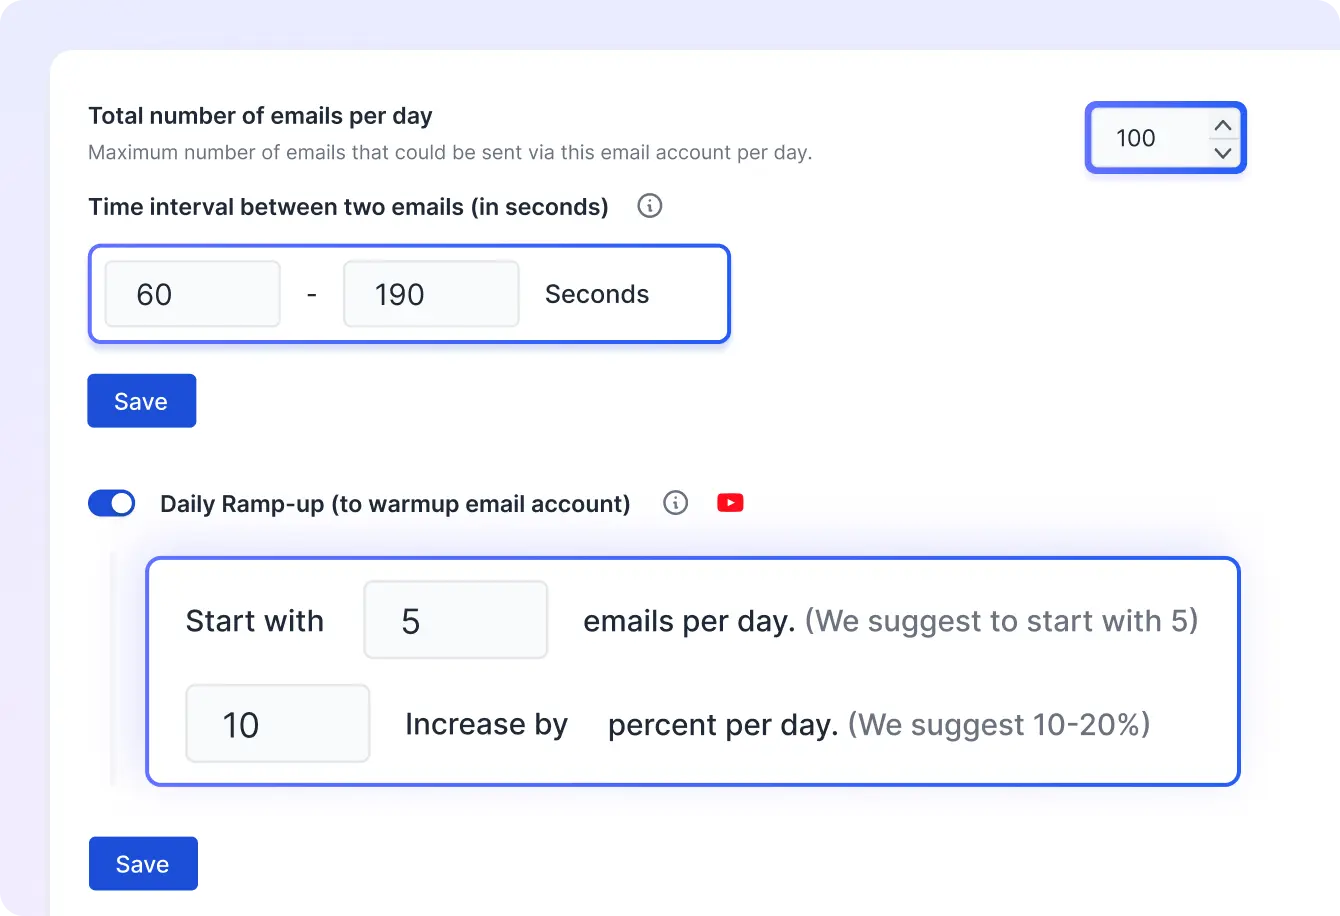Image resolution: width=1340 pixels, height=916 pixels.
Task: Open the YouTube video icon for Ramp-up
Action: coord(730,503)
